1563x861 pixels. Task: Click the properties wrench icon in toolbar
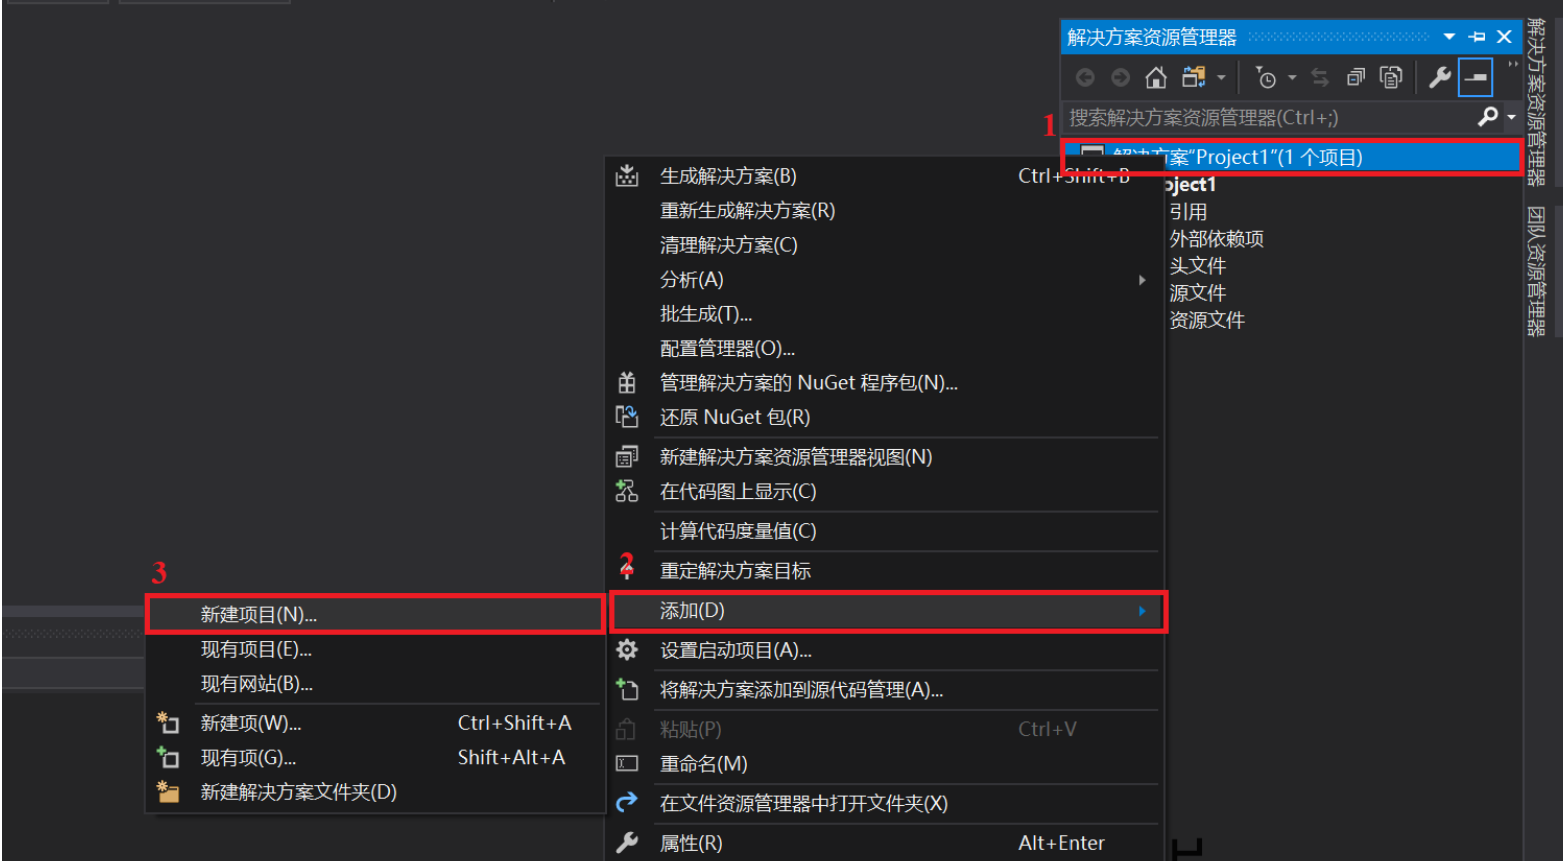[1440, 77]
